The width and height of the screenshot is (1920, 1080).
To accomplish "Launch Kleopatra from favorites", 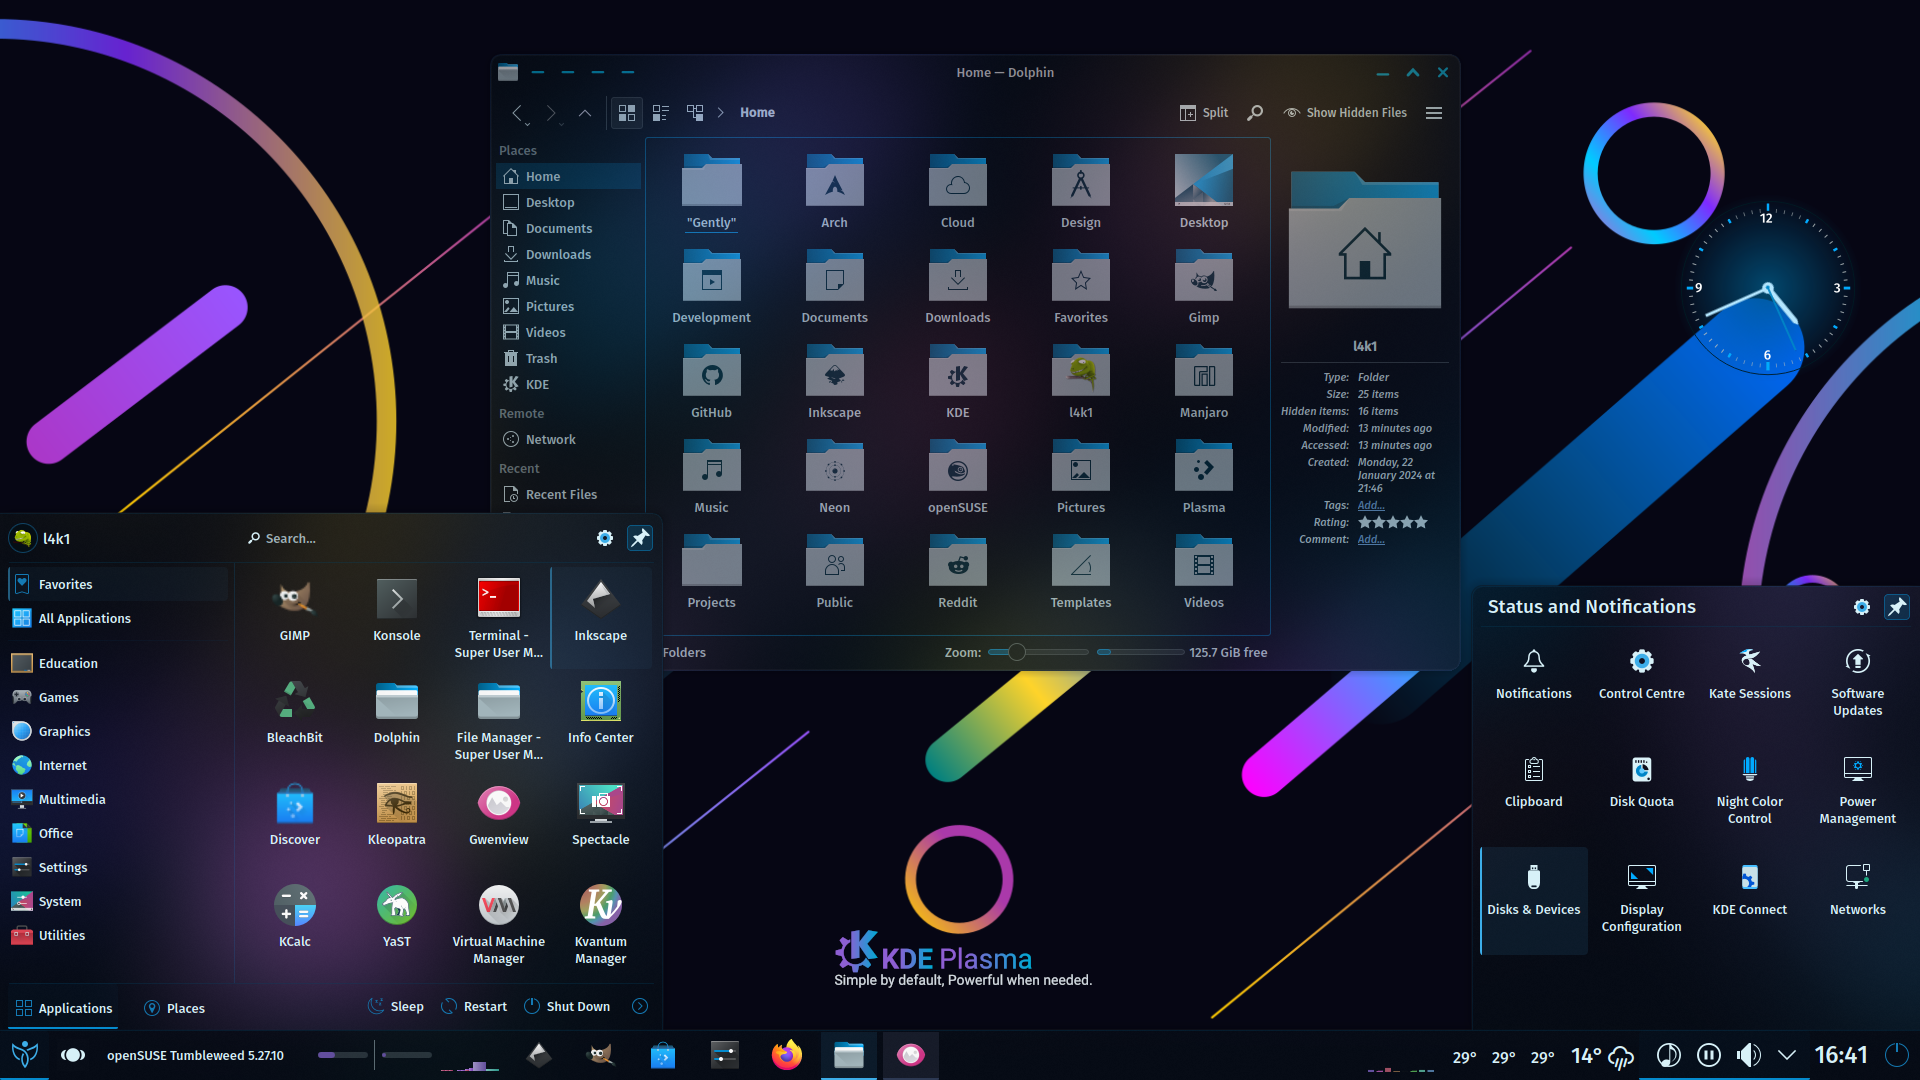I will click(x=396, y=815).
